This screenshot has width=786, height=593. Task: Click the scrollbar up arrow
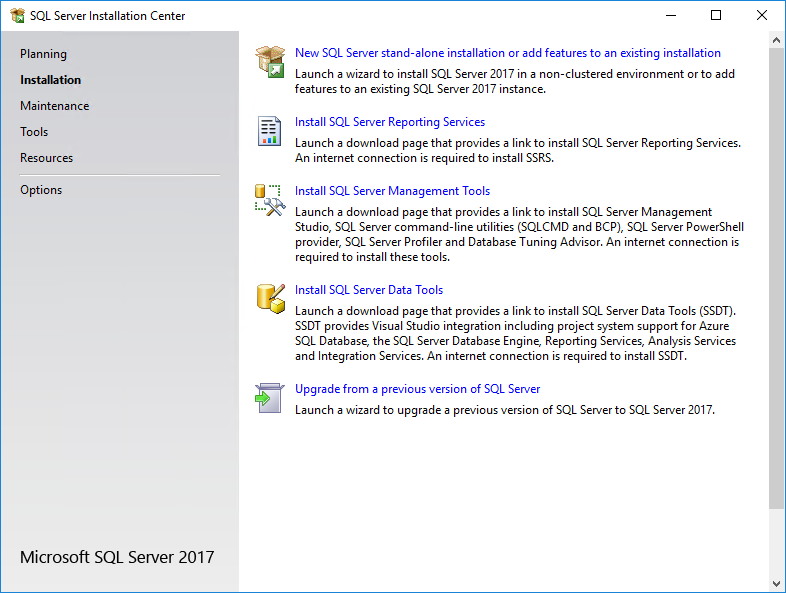tap(776, 40)
